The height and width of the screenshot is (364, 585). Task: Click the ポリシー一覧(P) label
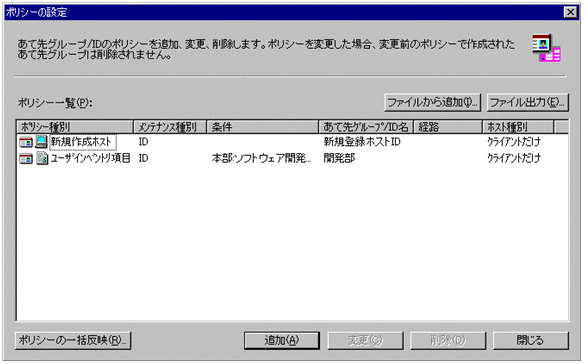pyautogui.click(x=55, y=103)
